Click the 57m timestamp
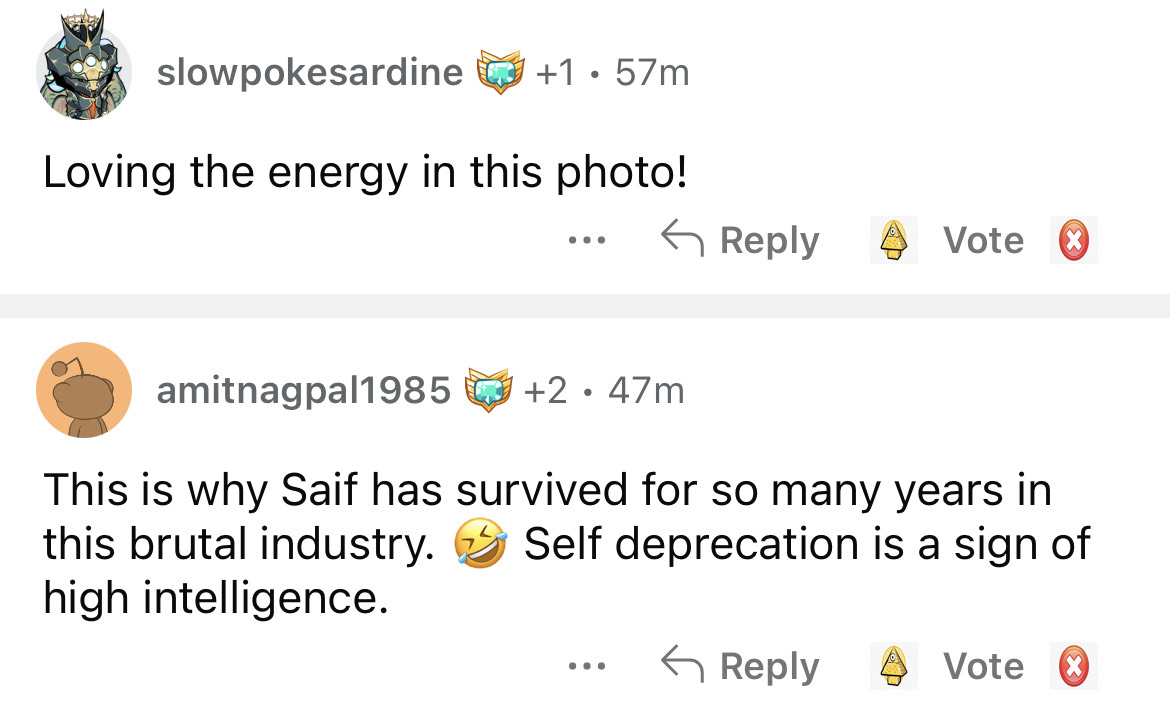The width and height of the screenshot is (1170, 704). (x=653, y=72)
